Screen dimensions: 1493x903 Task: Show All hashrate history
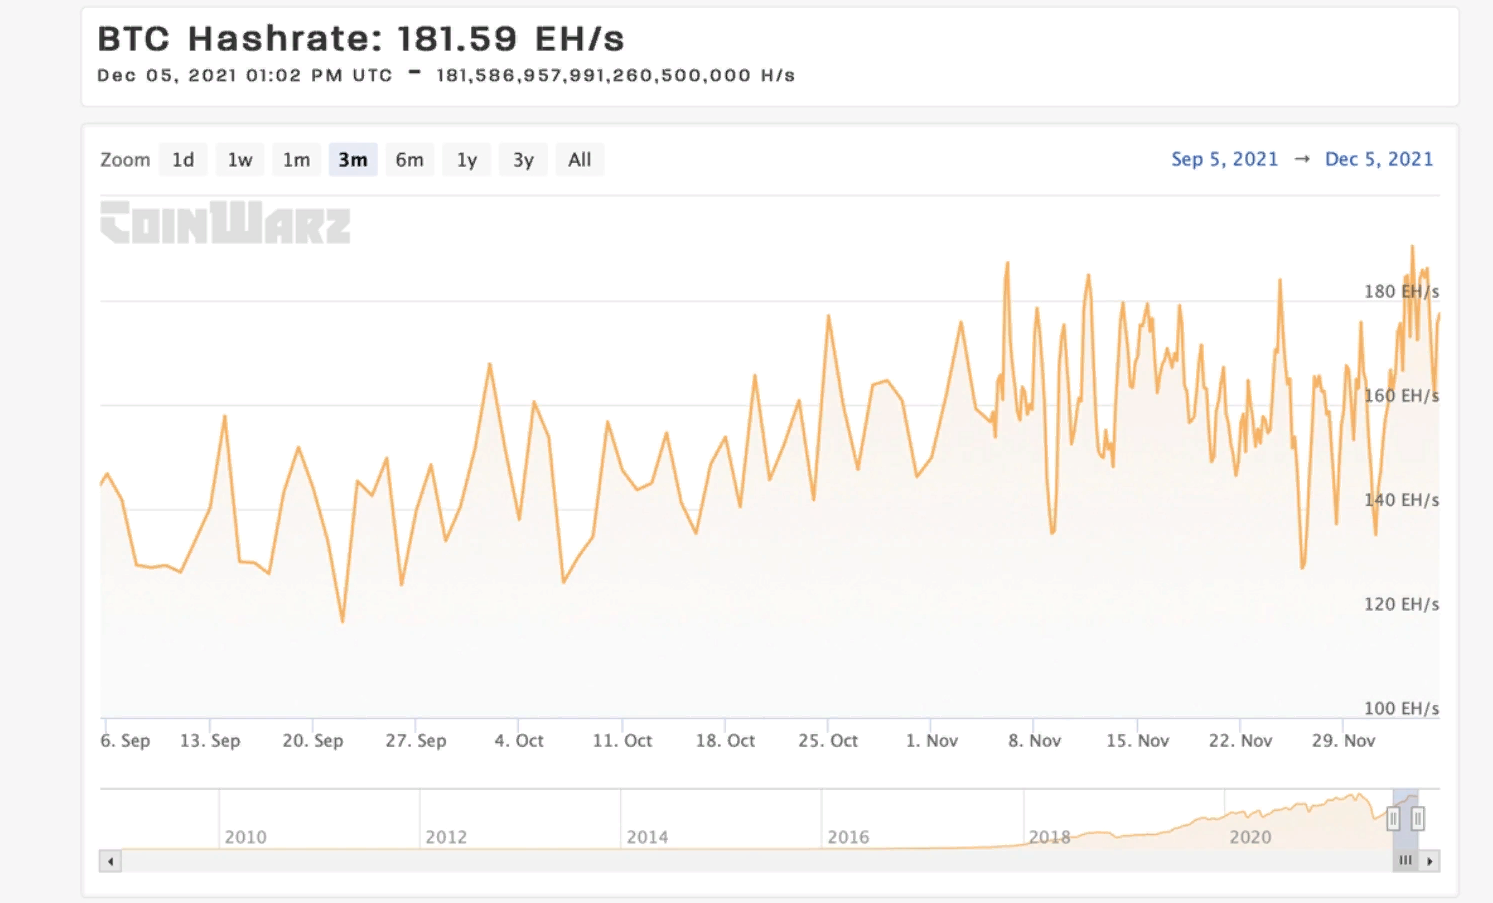[580, 160]
